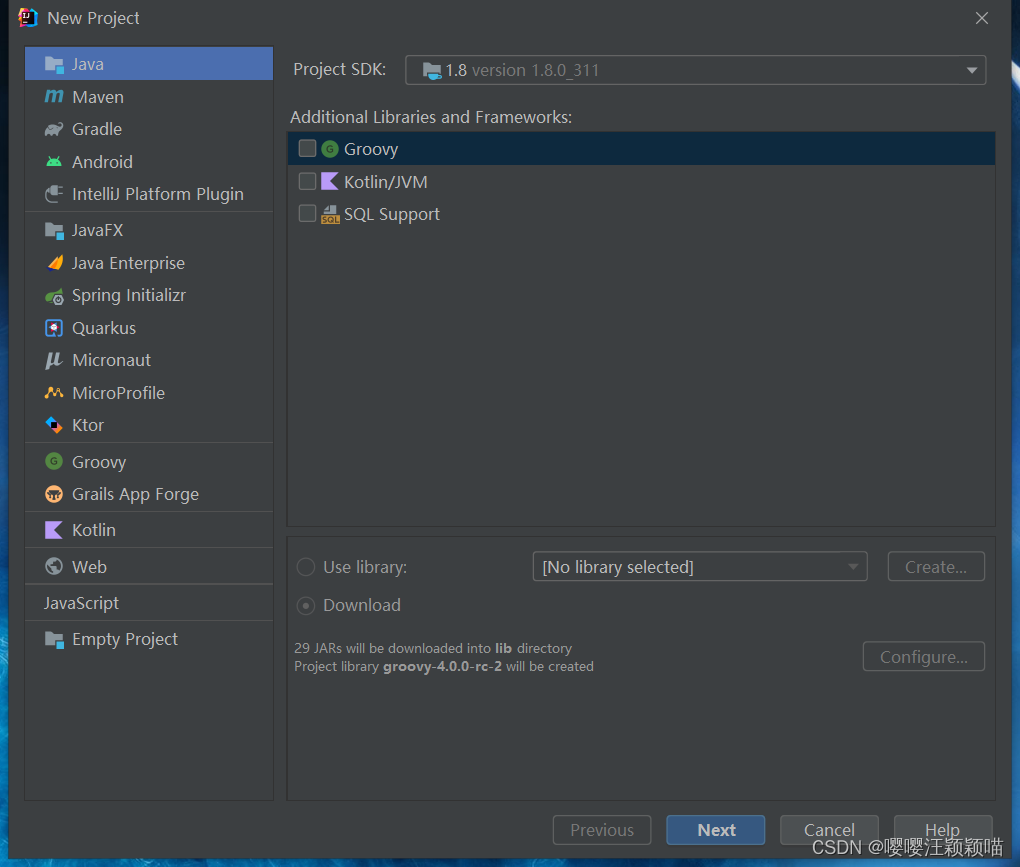Enable the SQL Support checkbox

click(x=307, y=214)
